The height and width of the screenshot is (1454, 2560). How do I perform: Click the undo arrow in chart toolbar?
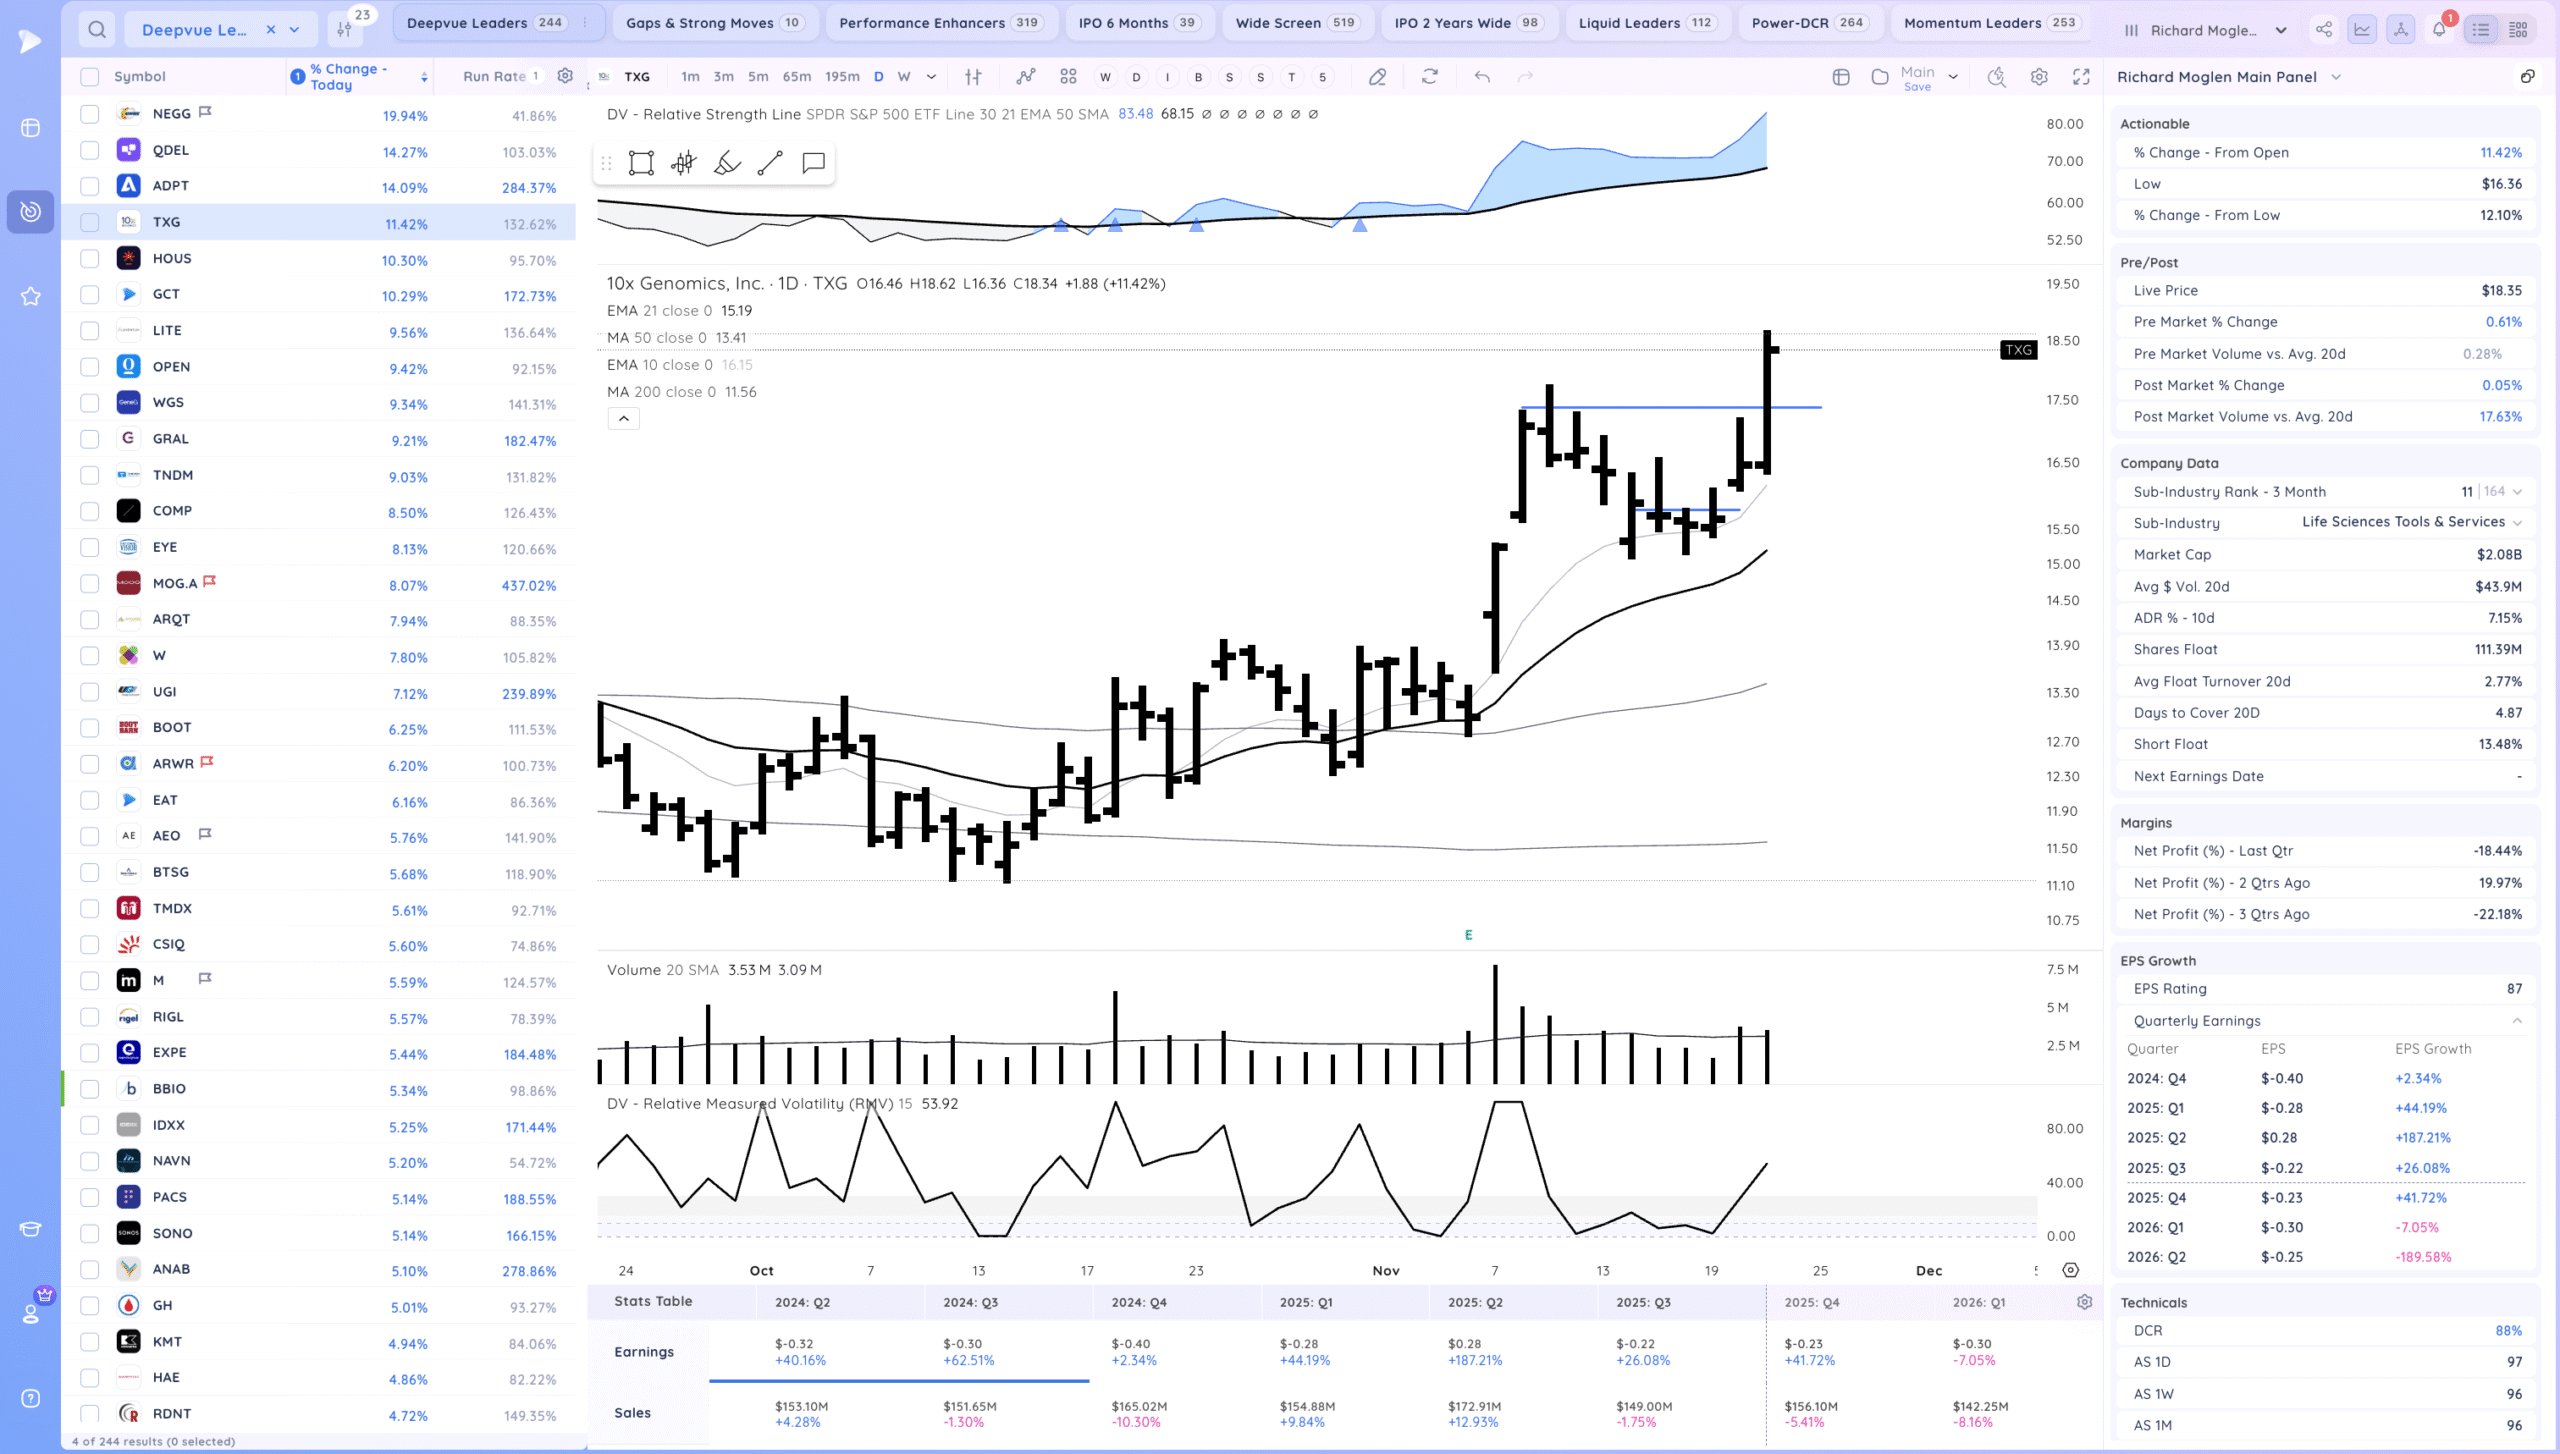point(1482,77)
